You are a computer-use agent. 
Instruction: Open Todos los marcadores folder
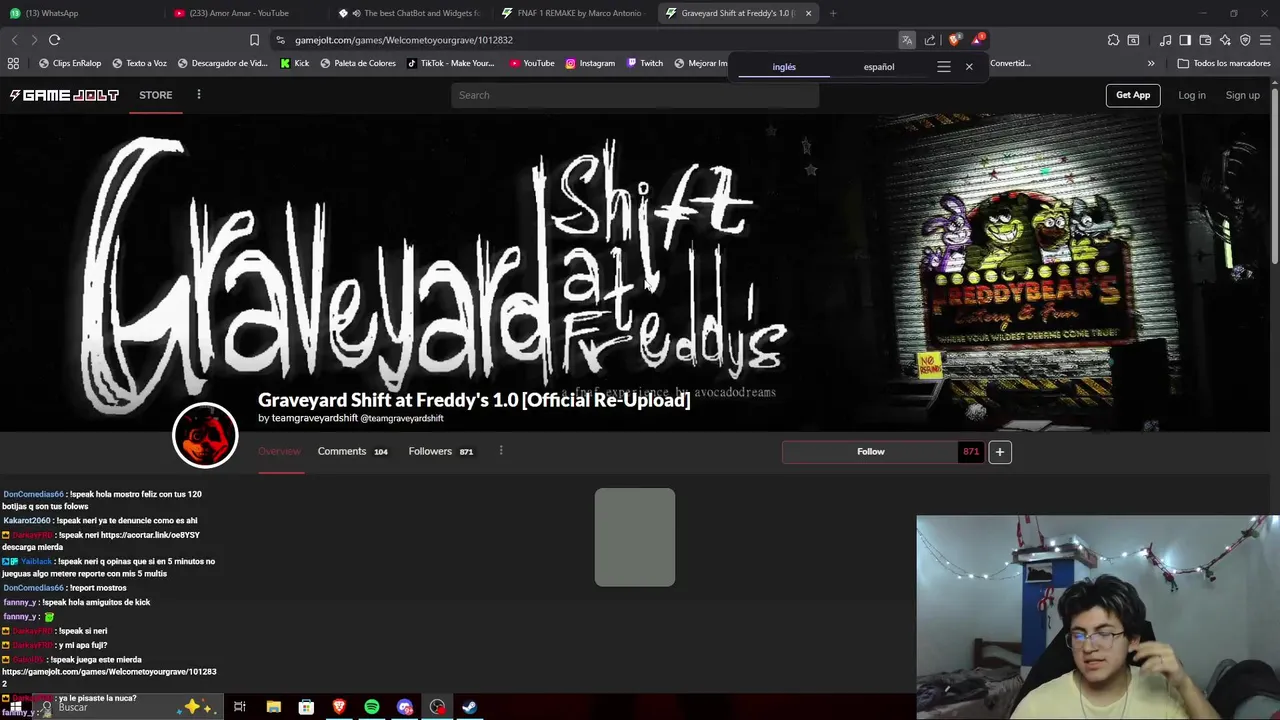1224,63
